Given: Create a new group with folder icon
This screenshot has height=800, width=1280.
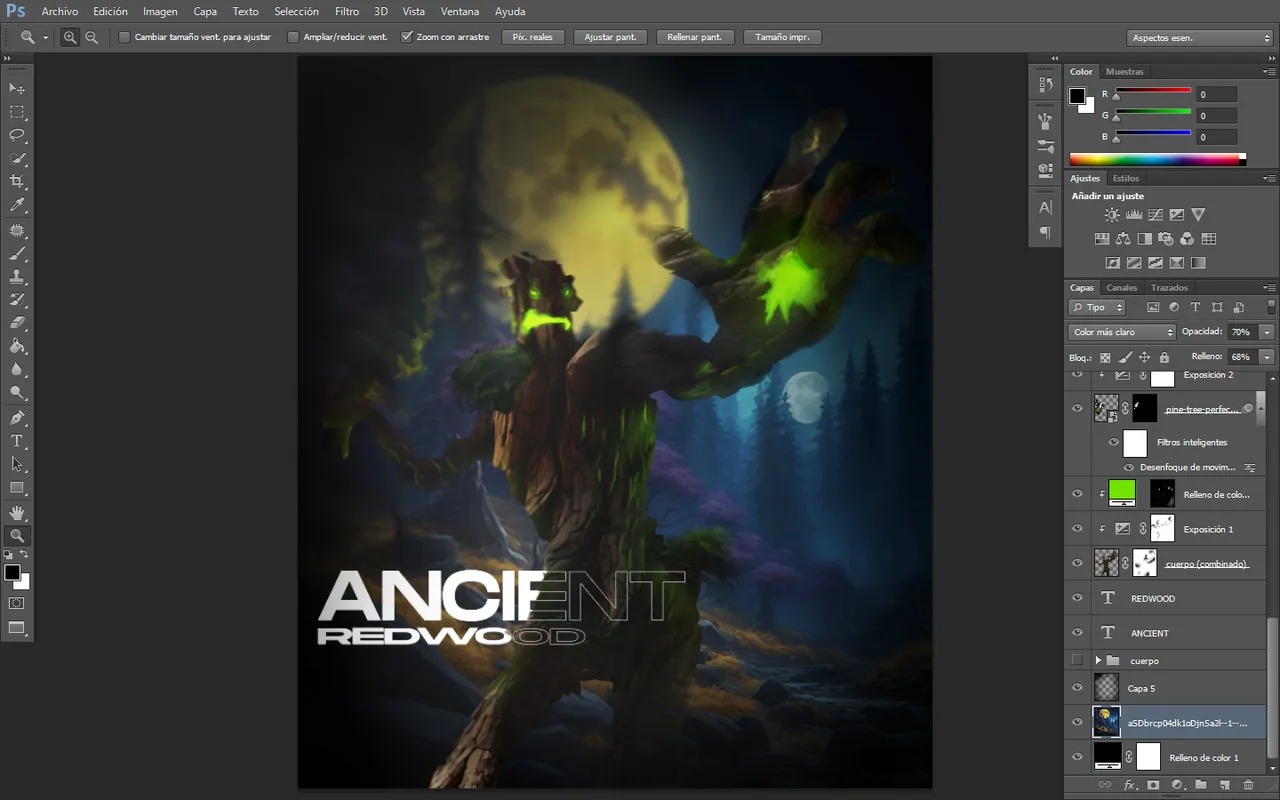Looking at the screenshot, I should click(1201, 785).
